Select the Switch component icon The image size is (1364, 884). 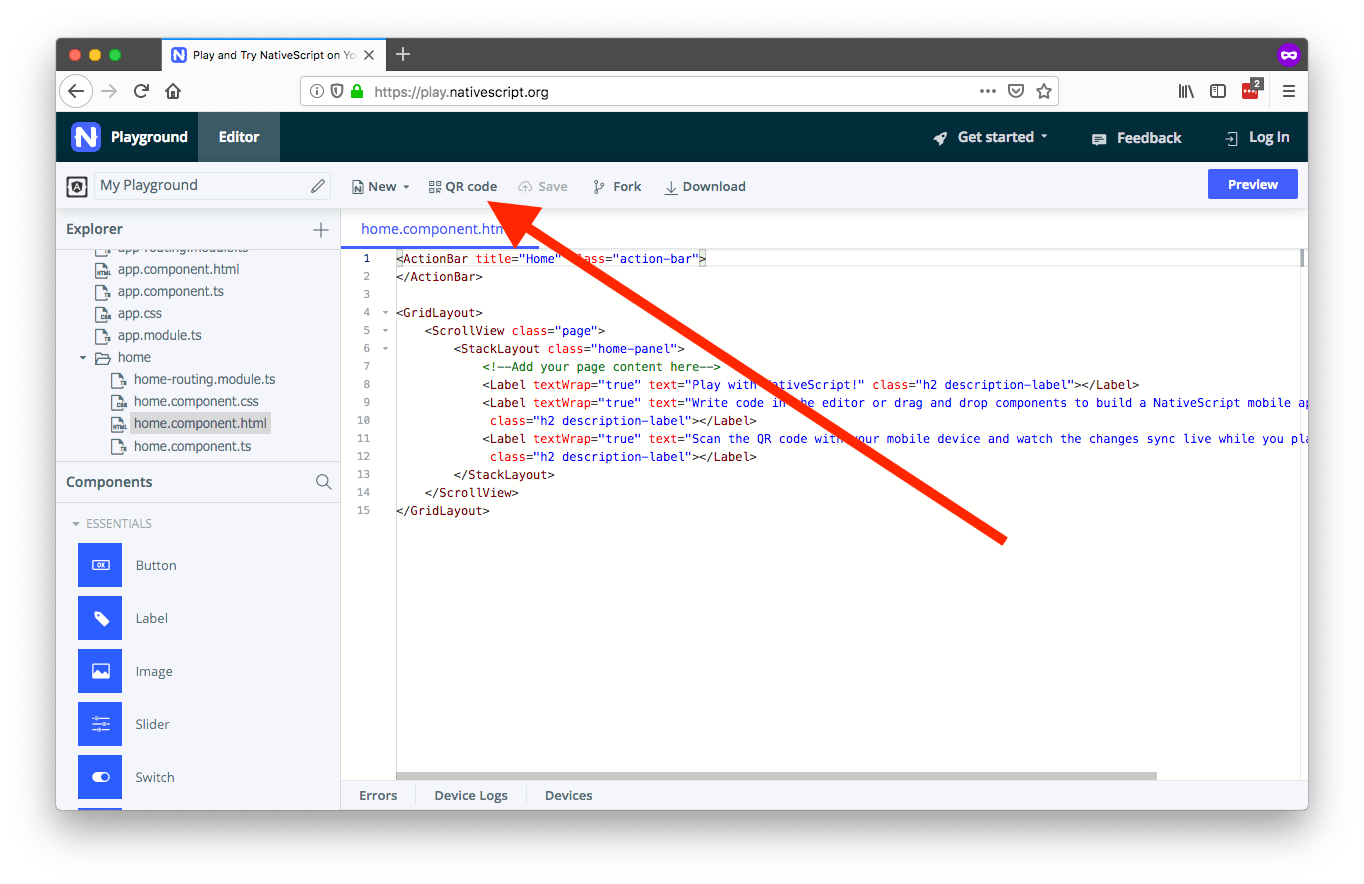tap(100, 777)
